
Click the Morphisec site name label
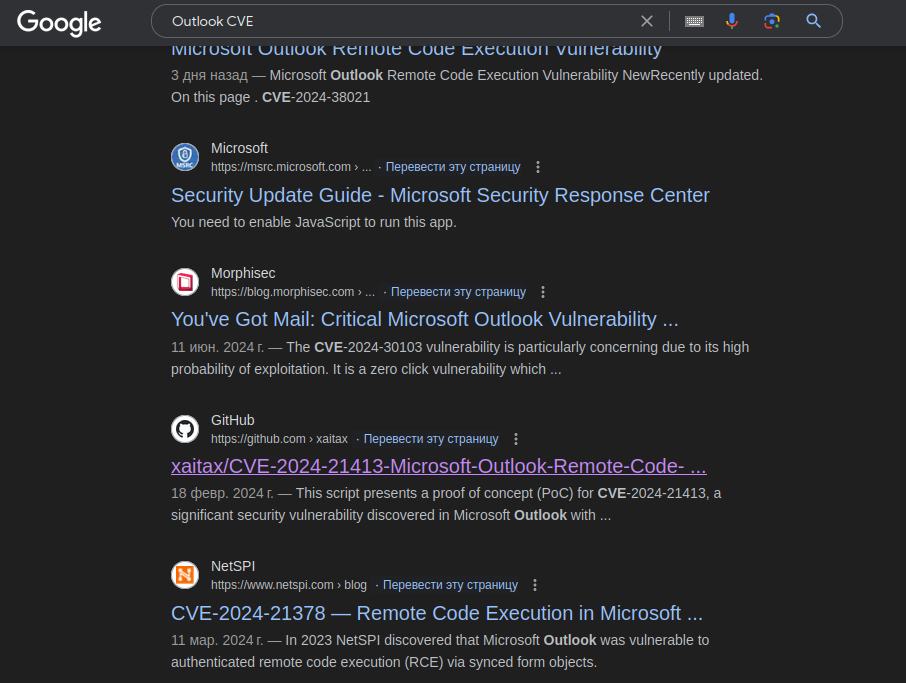pyautogui.click(x=243, y=273)
